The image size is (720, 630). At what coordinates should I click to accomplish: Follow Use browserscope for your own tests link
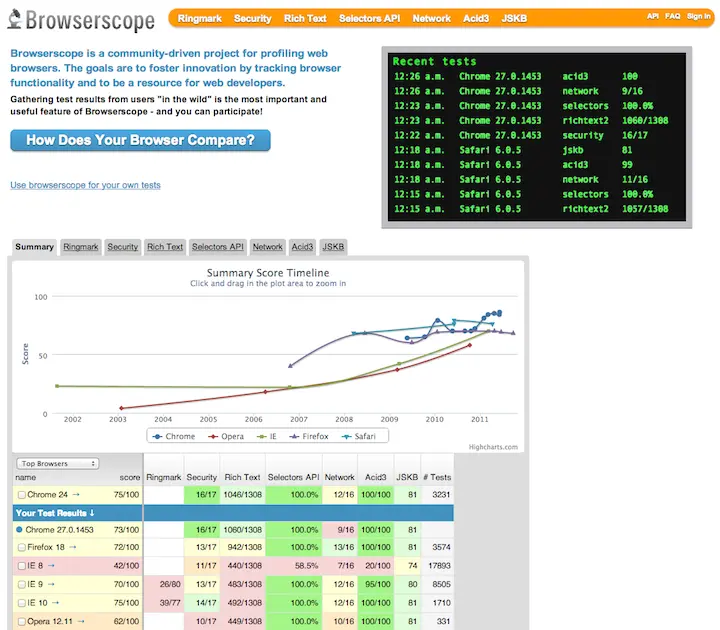point(85,185)
